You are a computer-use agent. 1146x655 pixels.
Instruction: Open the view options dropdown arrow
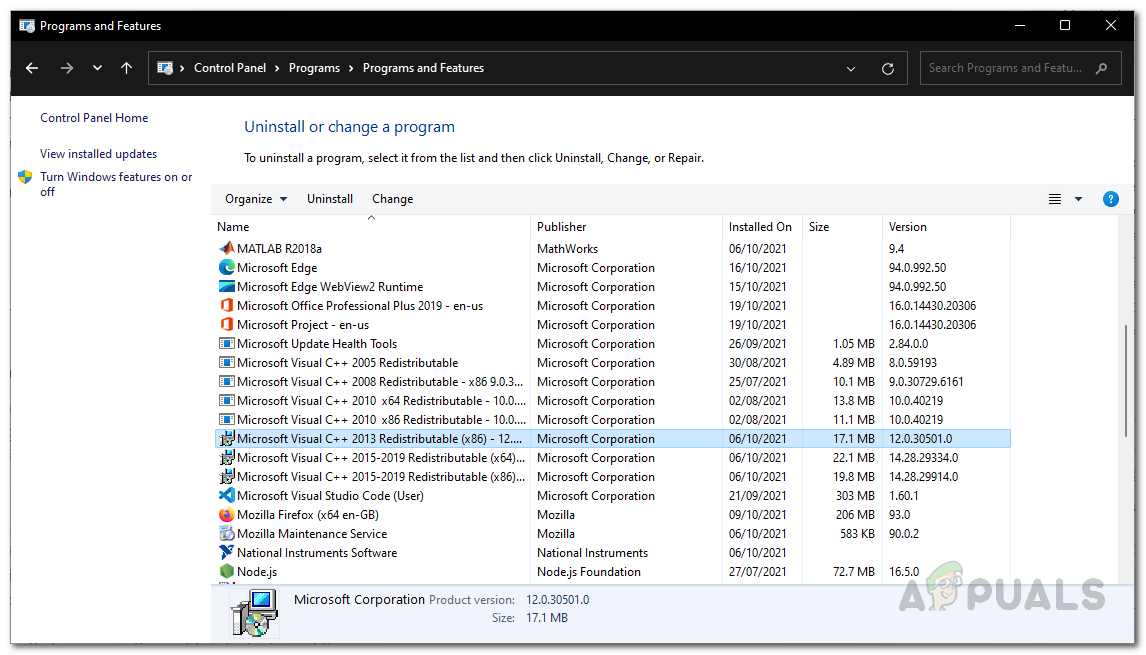[x=1078, y=199]
